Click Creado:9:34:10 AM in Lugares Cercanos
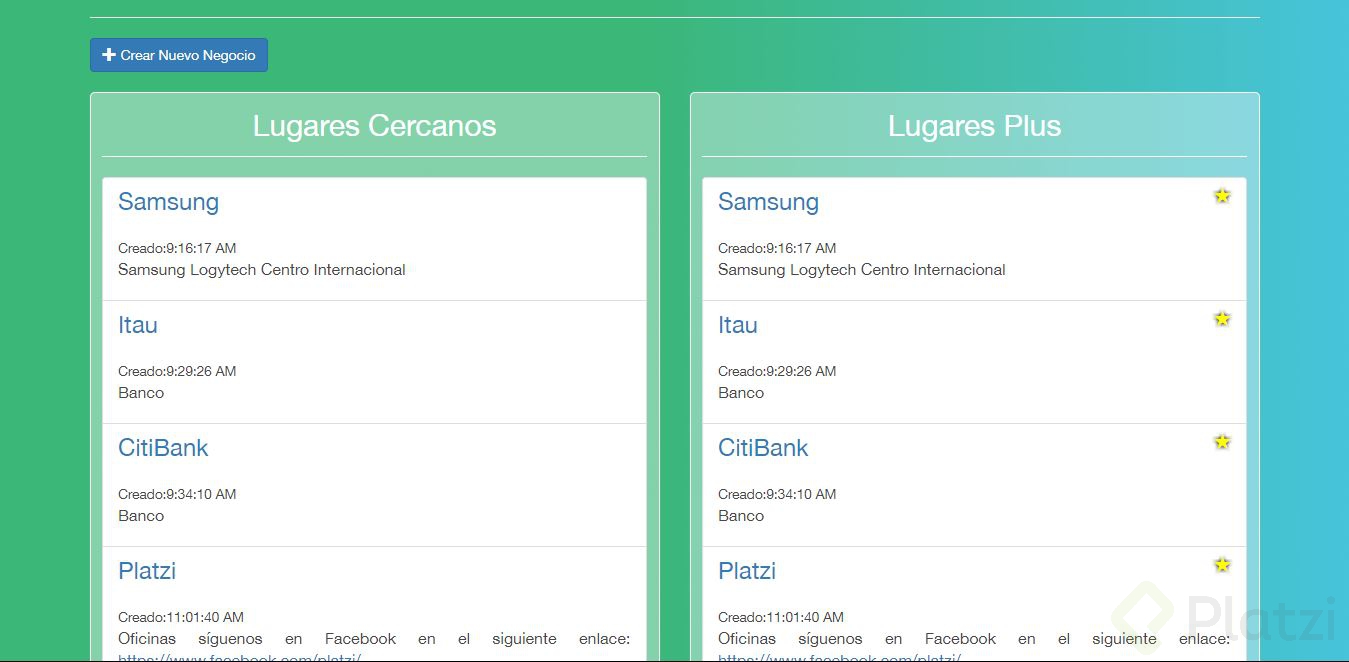This screenshot has width=1349, height=662. [177, 494]
